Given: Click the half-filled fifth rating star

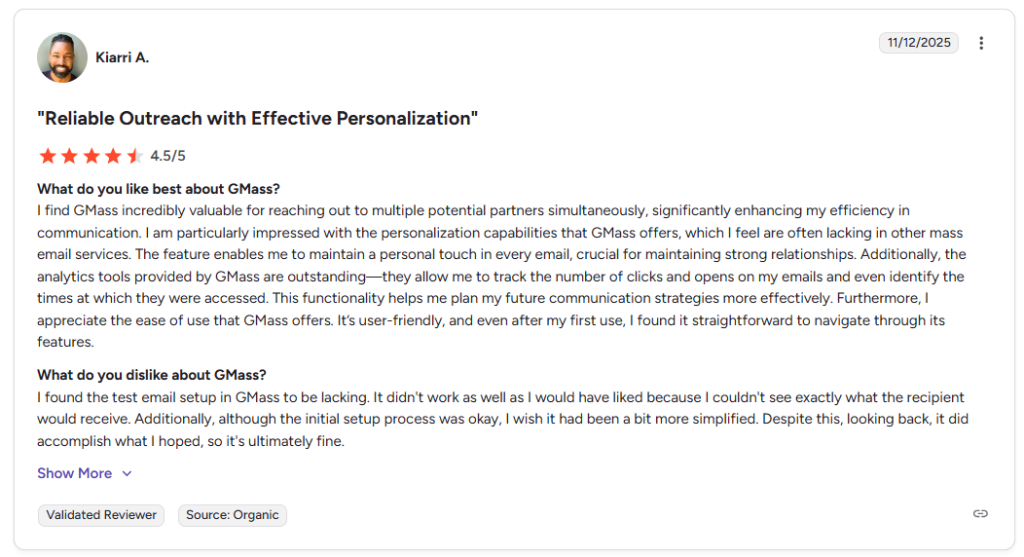Looking at the screenshot, I should (x=135, y=156).
